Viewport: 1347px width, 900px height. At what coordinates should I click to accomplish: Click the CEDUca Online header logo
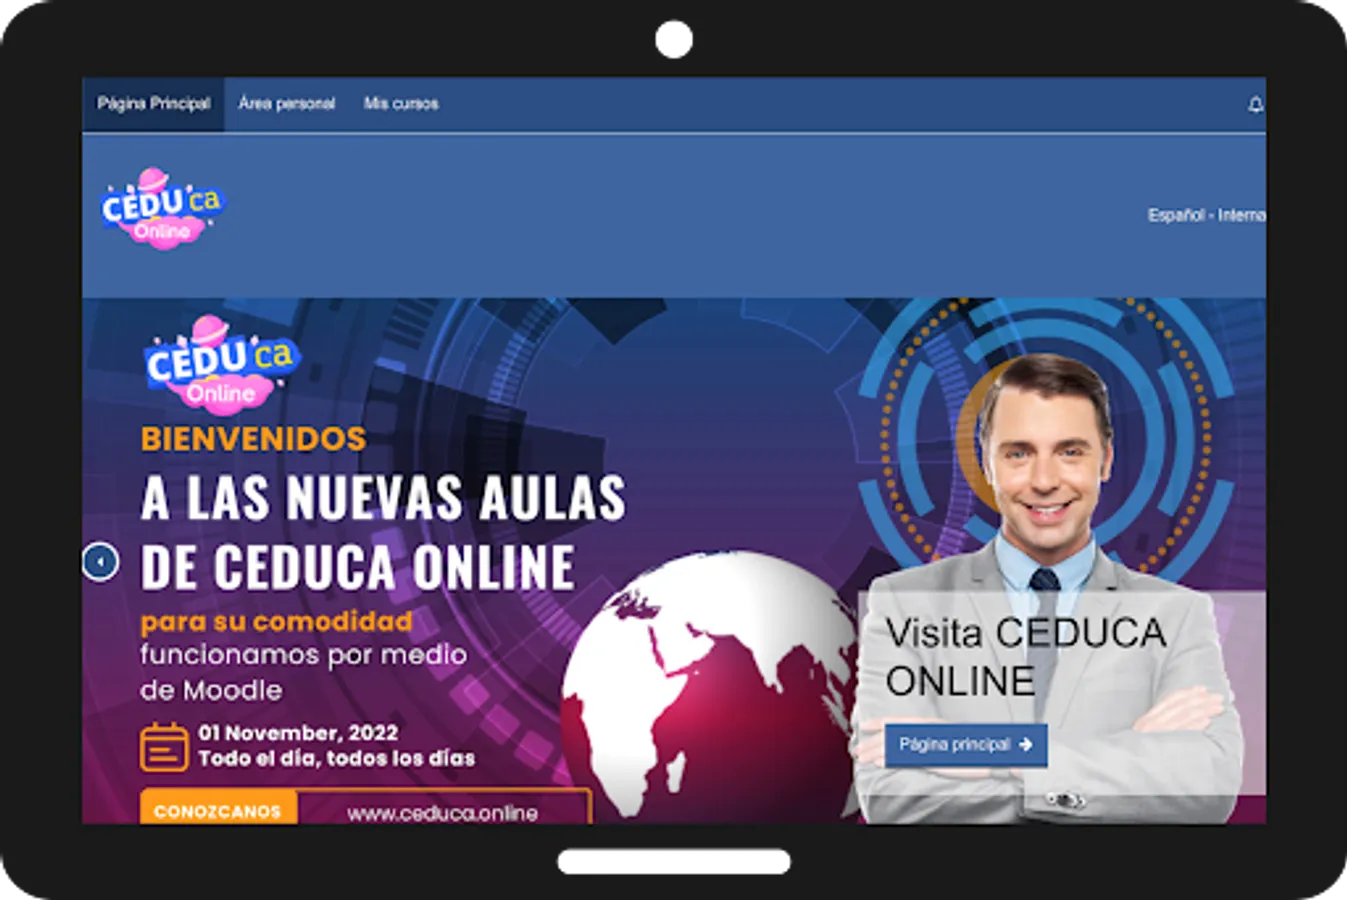coord(163,208)
